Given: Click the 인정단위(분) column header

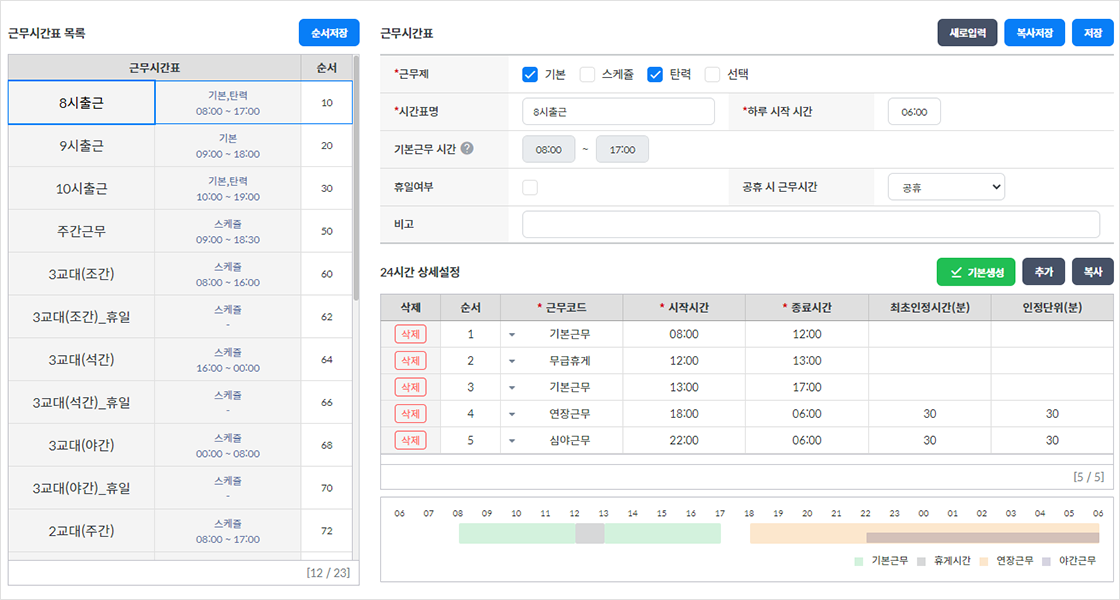Looking at the screenshot, I should pyautogui.click(x=1052, y=308).
